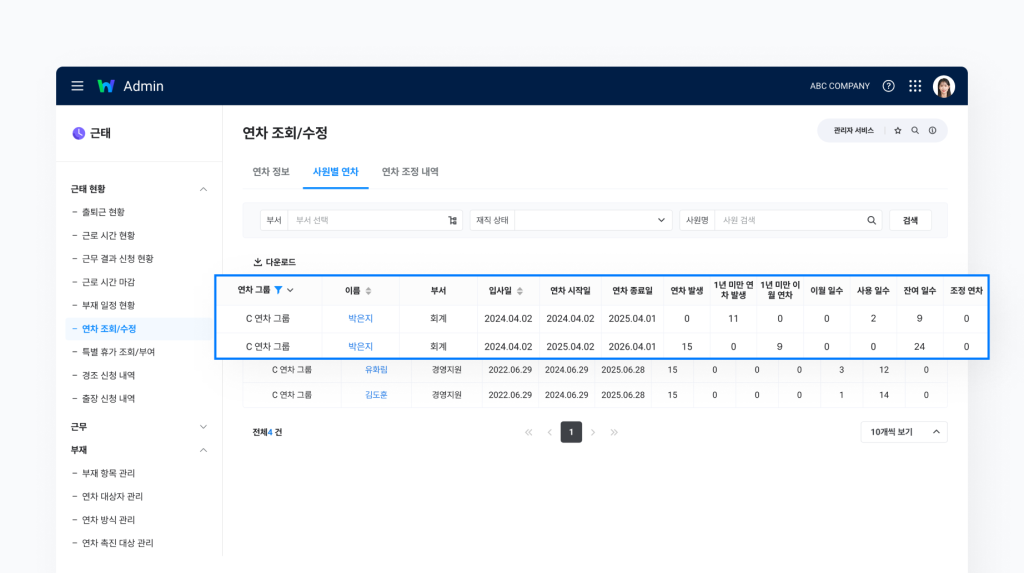Open the 유화림 employee link
The image size is (1024, 573).
pos(376,370)
